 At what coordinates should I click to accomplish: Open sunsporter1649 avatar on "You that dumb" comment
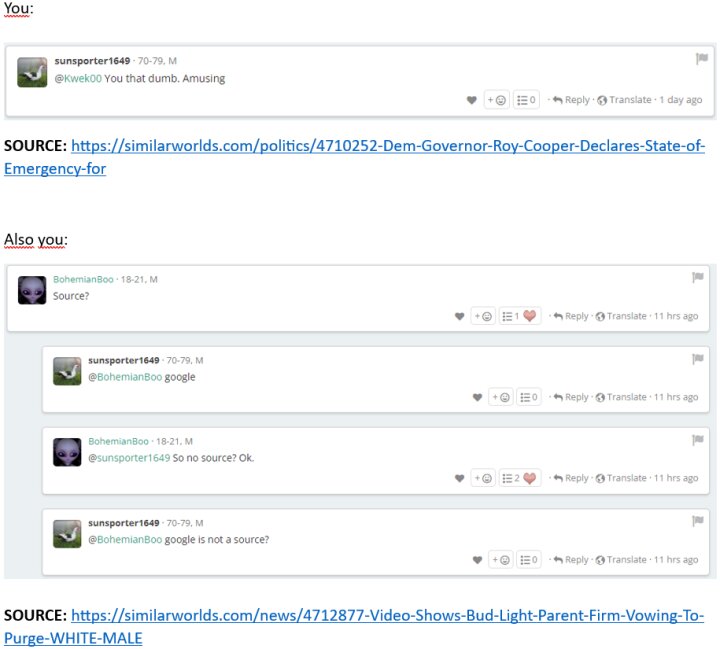tap(32, 72)
